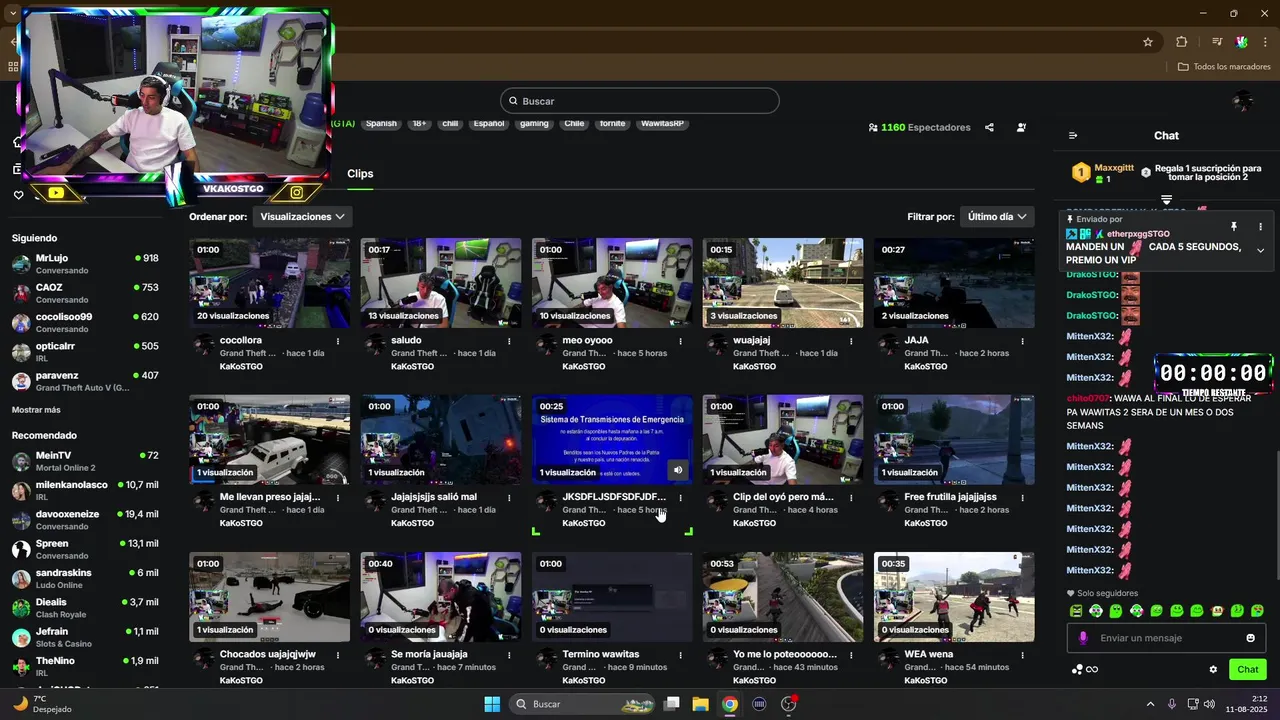
Task: Open pinned message three-dot options
Action: tap(1260, 227)
